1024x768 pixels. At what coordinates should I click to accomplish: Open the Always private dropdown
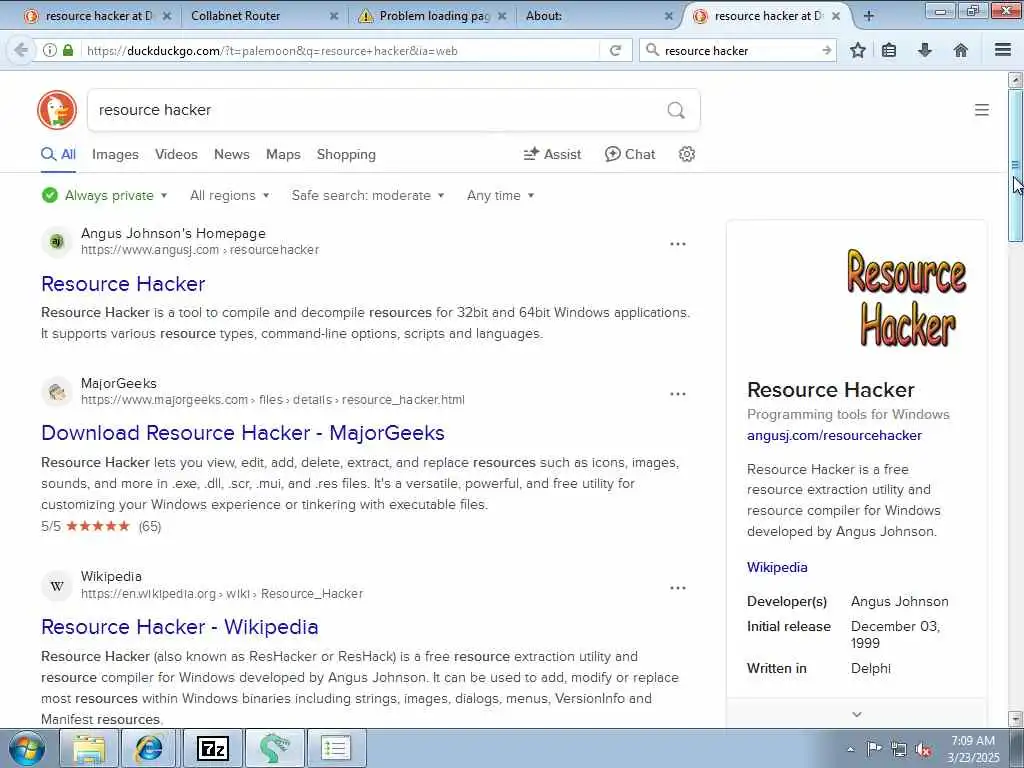click(104, 195)
